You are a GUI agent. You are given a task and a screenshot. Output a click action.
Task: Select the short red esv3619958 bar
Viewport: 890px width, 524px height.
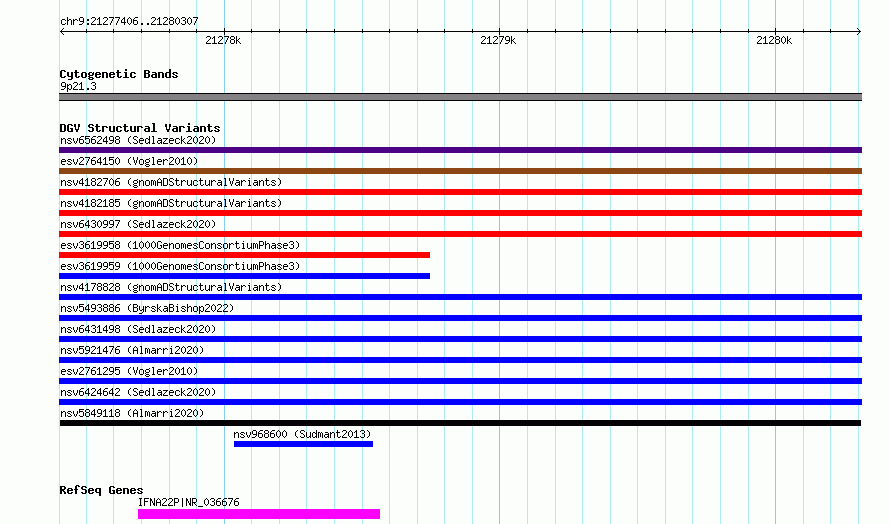(245, 255)
